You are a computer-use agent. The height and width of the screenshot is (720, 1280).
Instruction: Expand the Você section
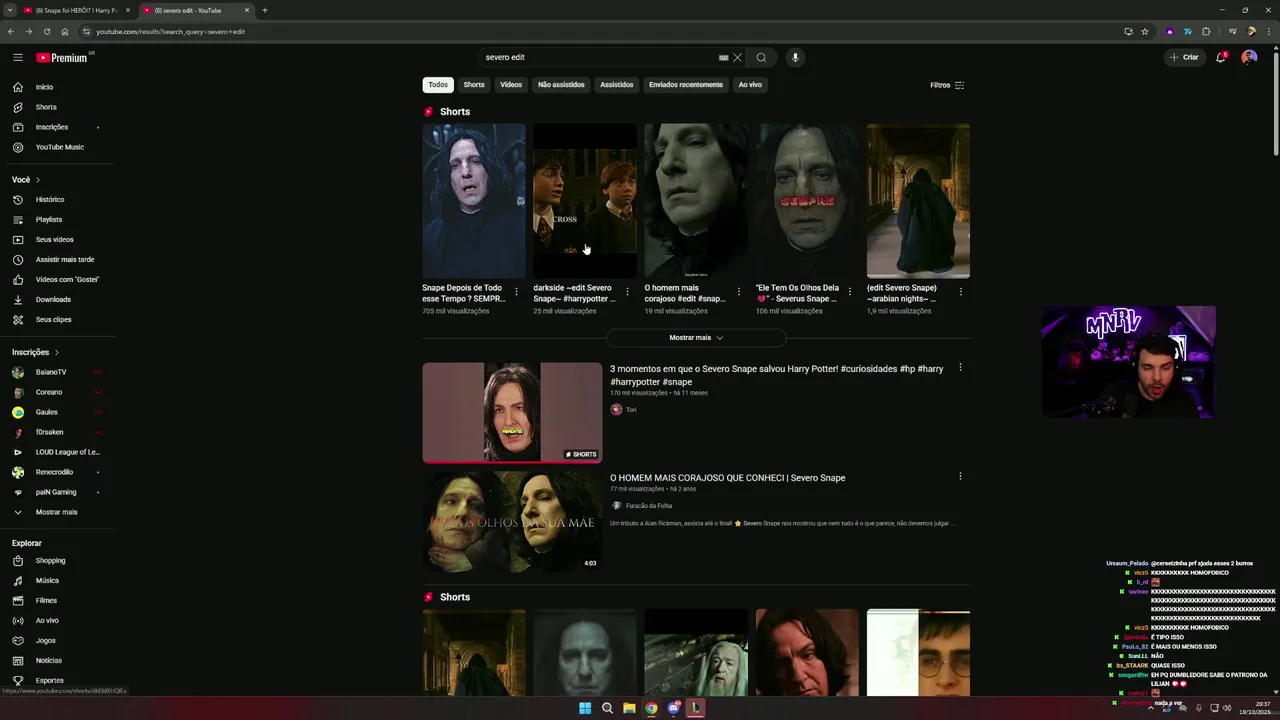(27, 180)
